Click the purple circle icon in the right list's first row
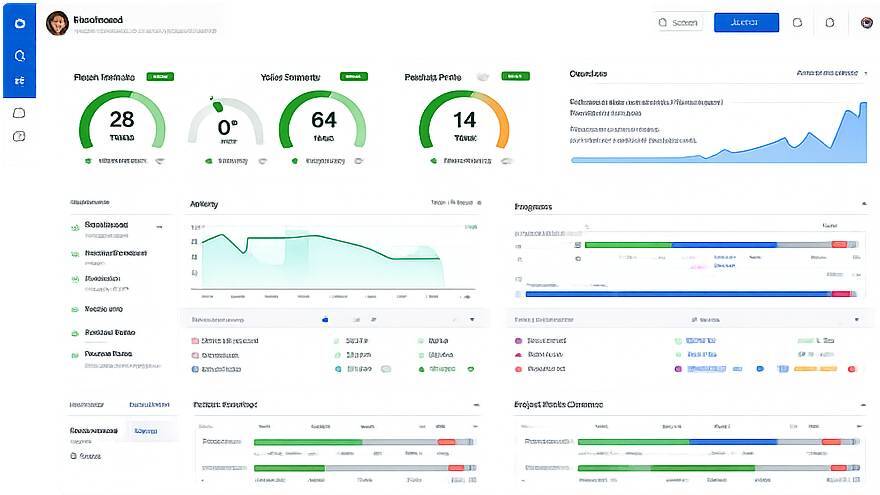The height and width of the screenshot is (495, 880). (518, 341)
